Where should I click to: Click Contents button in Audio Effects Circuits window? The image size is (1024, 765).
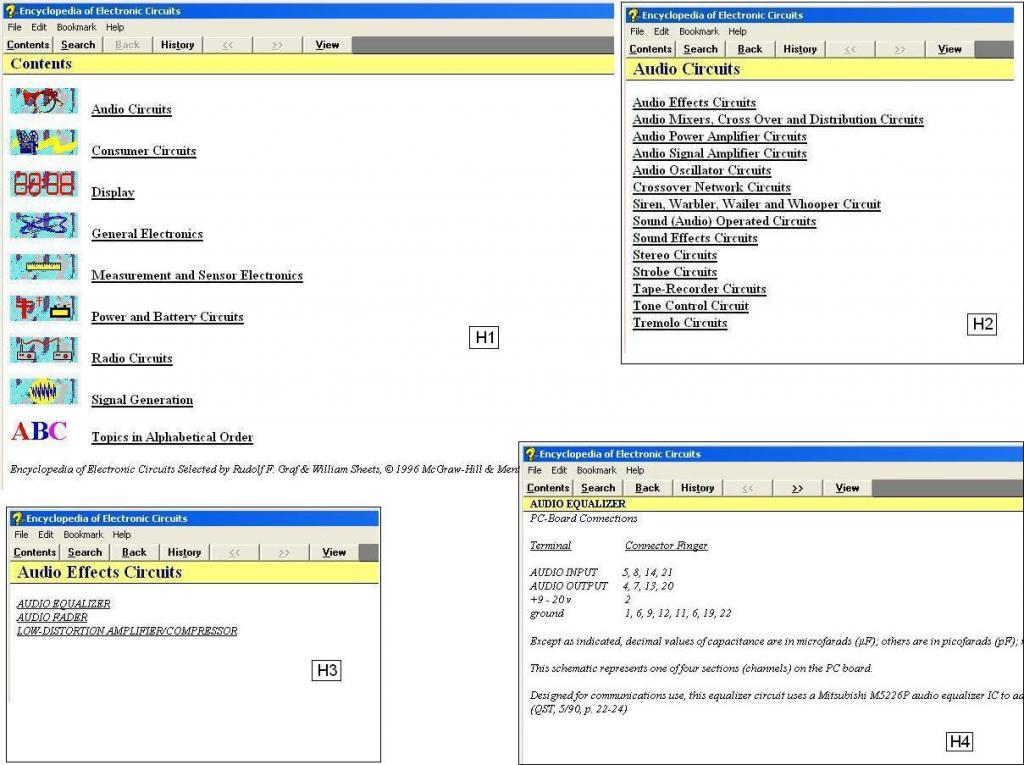coord(35,552)
